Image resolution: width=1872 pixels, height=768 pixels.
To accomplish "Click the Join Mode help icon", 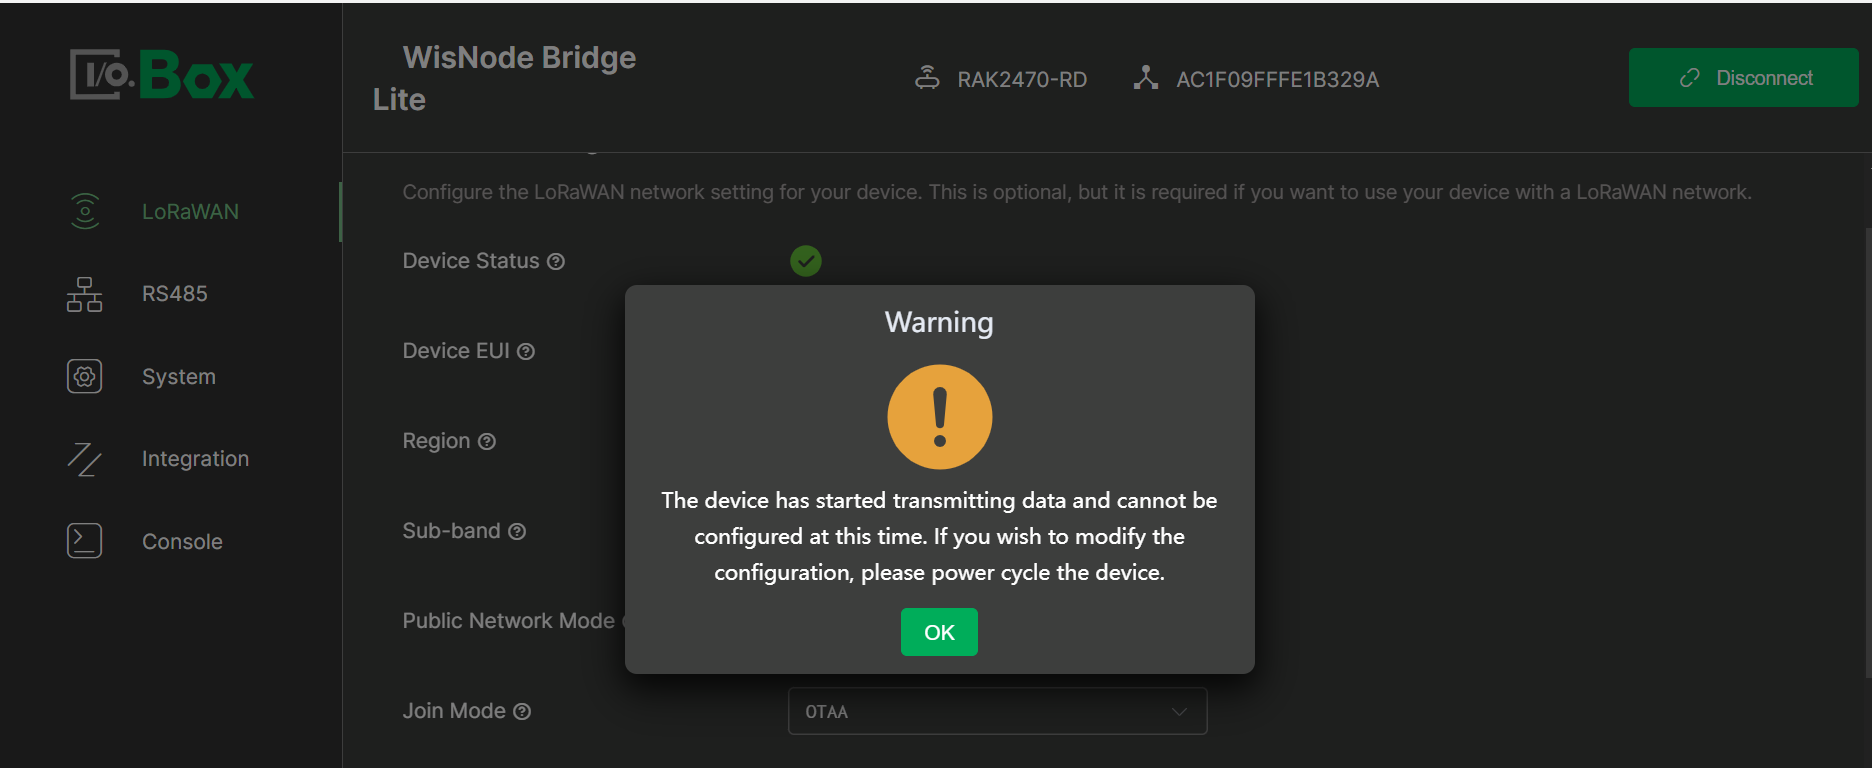I will (x=522, y=712).
